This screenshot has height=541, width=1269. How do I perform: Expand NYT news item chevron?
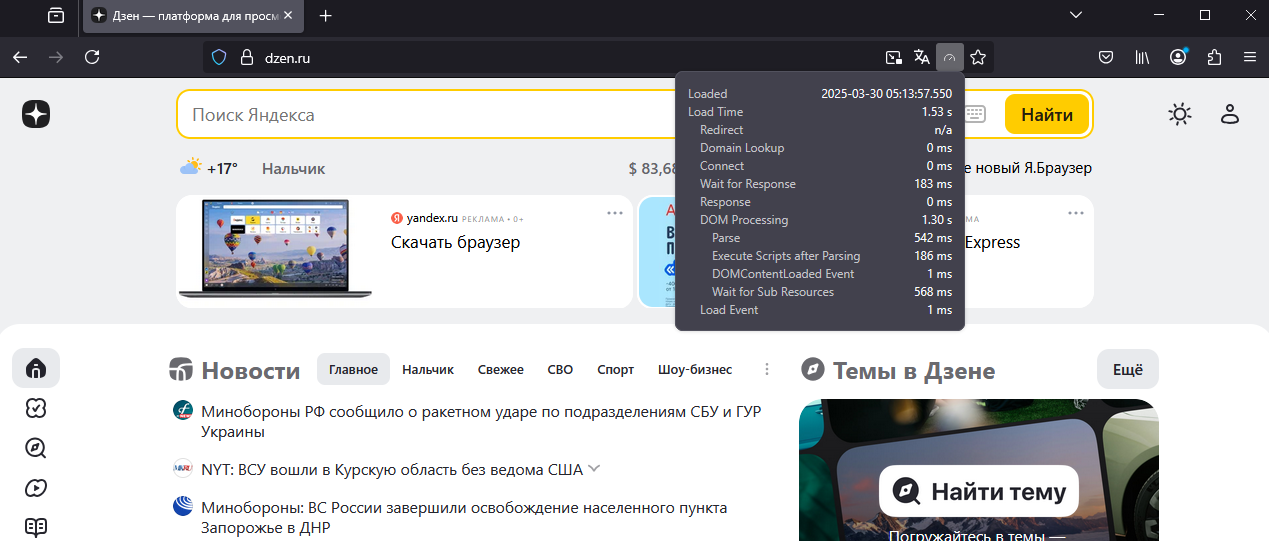coord(594,468)
